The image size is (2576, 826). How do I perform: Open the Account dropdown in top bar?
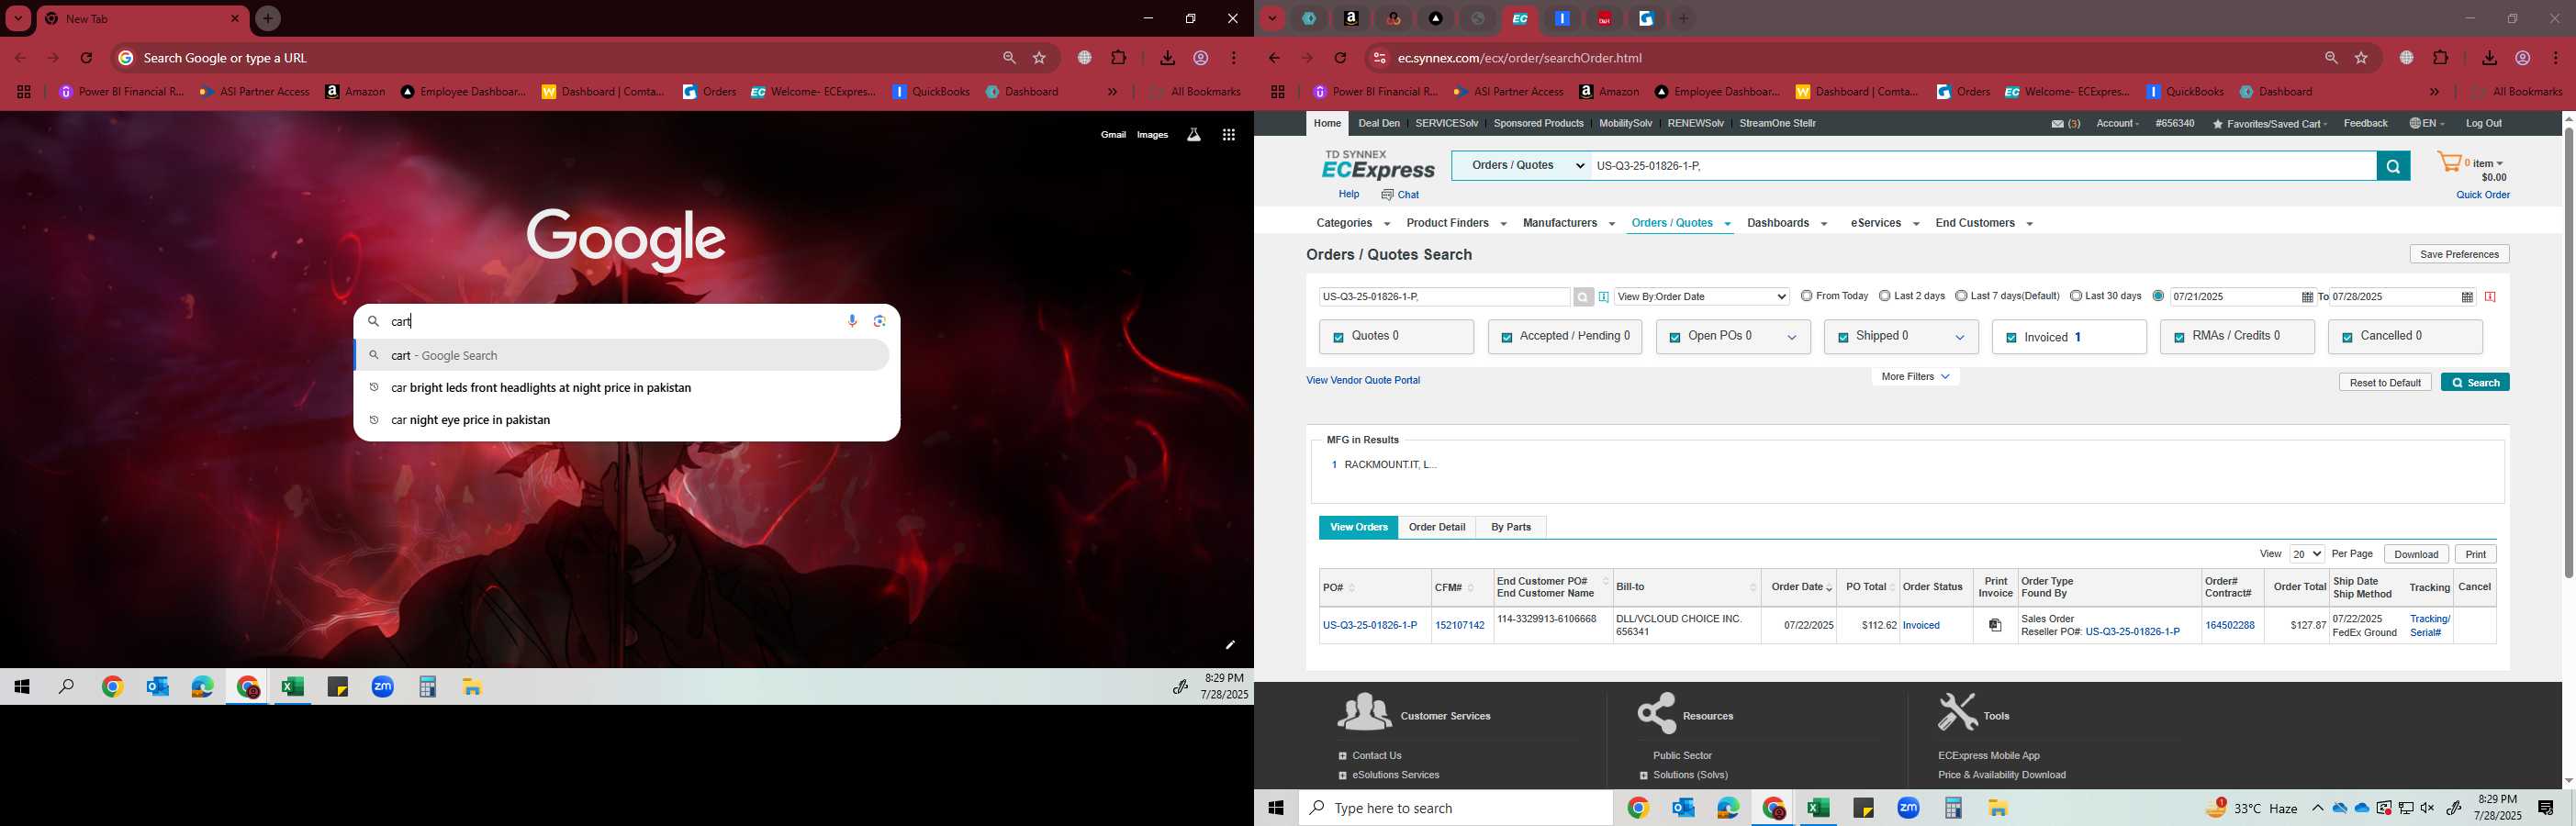click(2117, 124)
